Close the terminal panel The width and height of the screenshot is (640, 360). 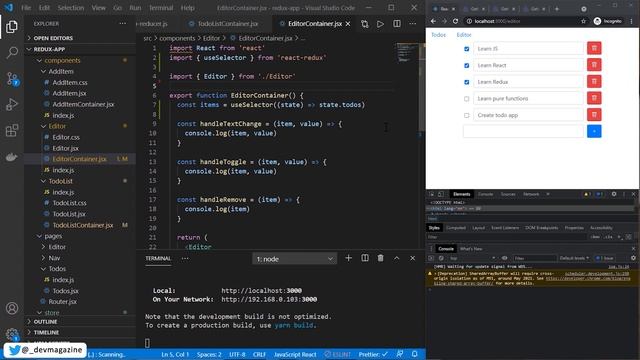pyautogui.click(x=413, y=258)
